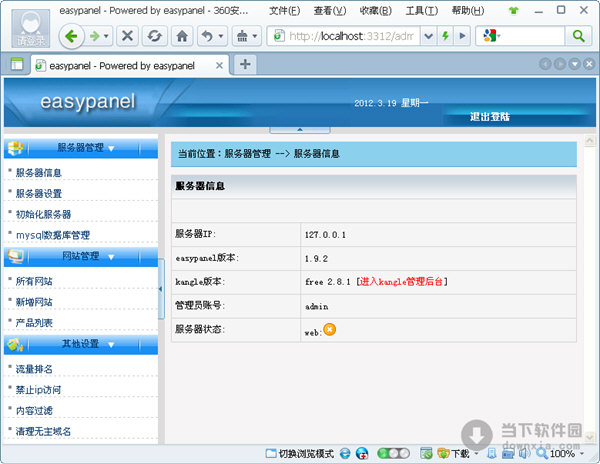Stop page loading with the X button

[x=127, y=36]
